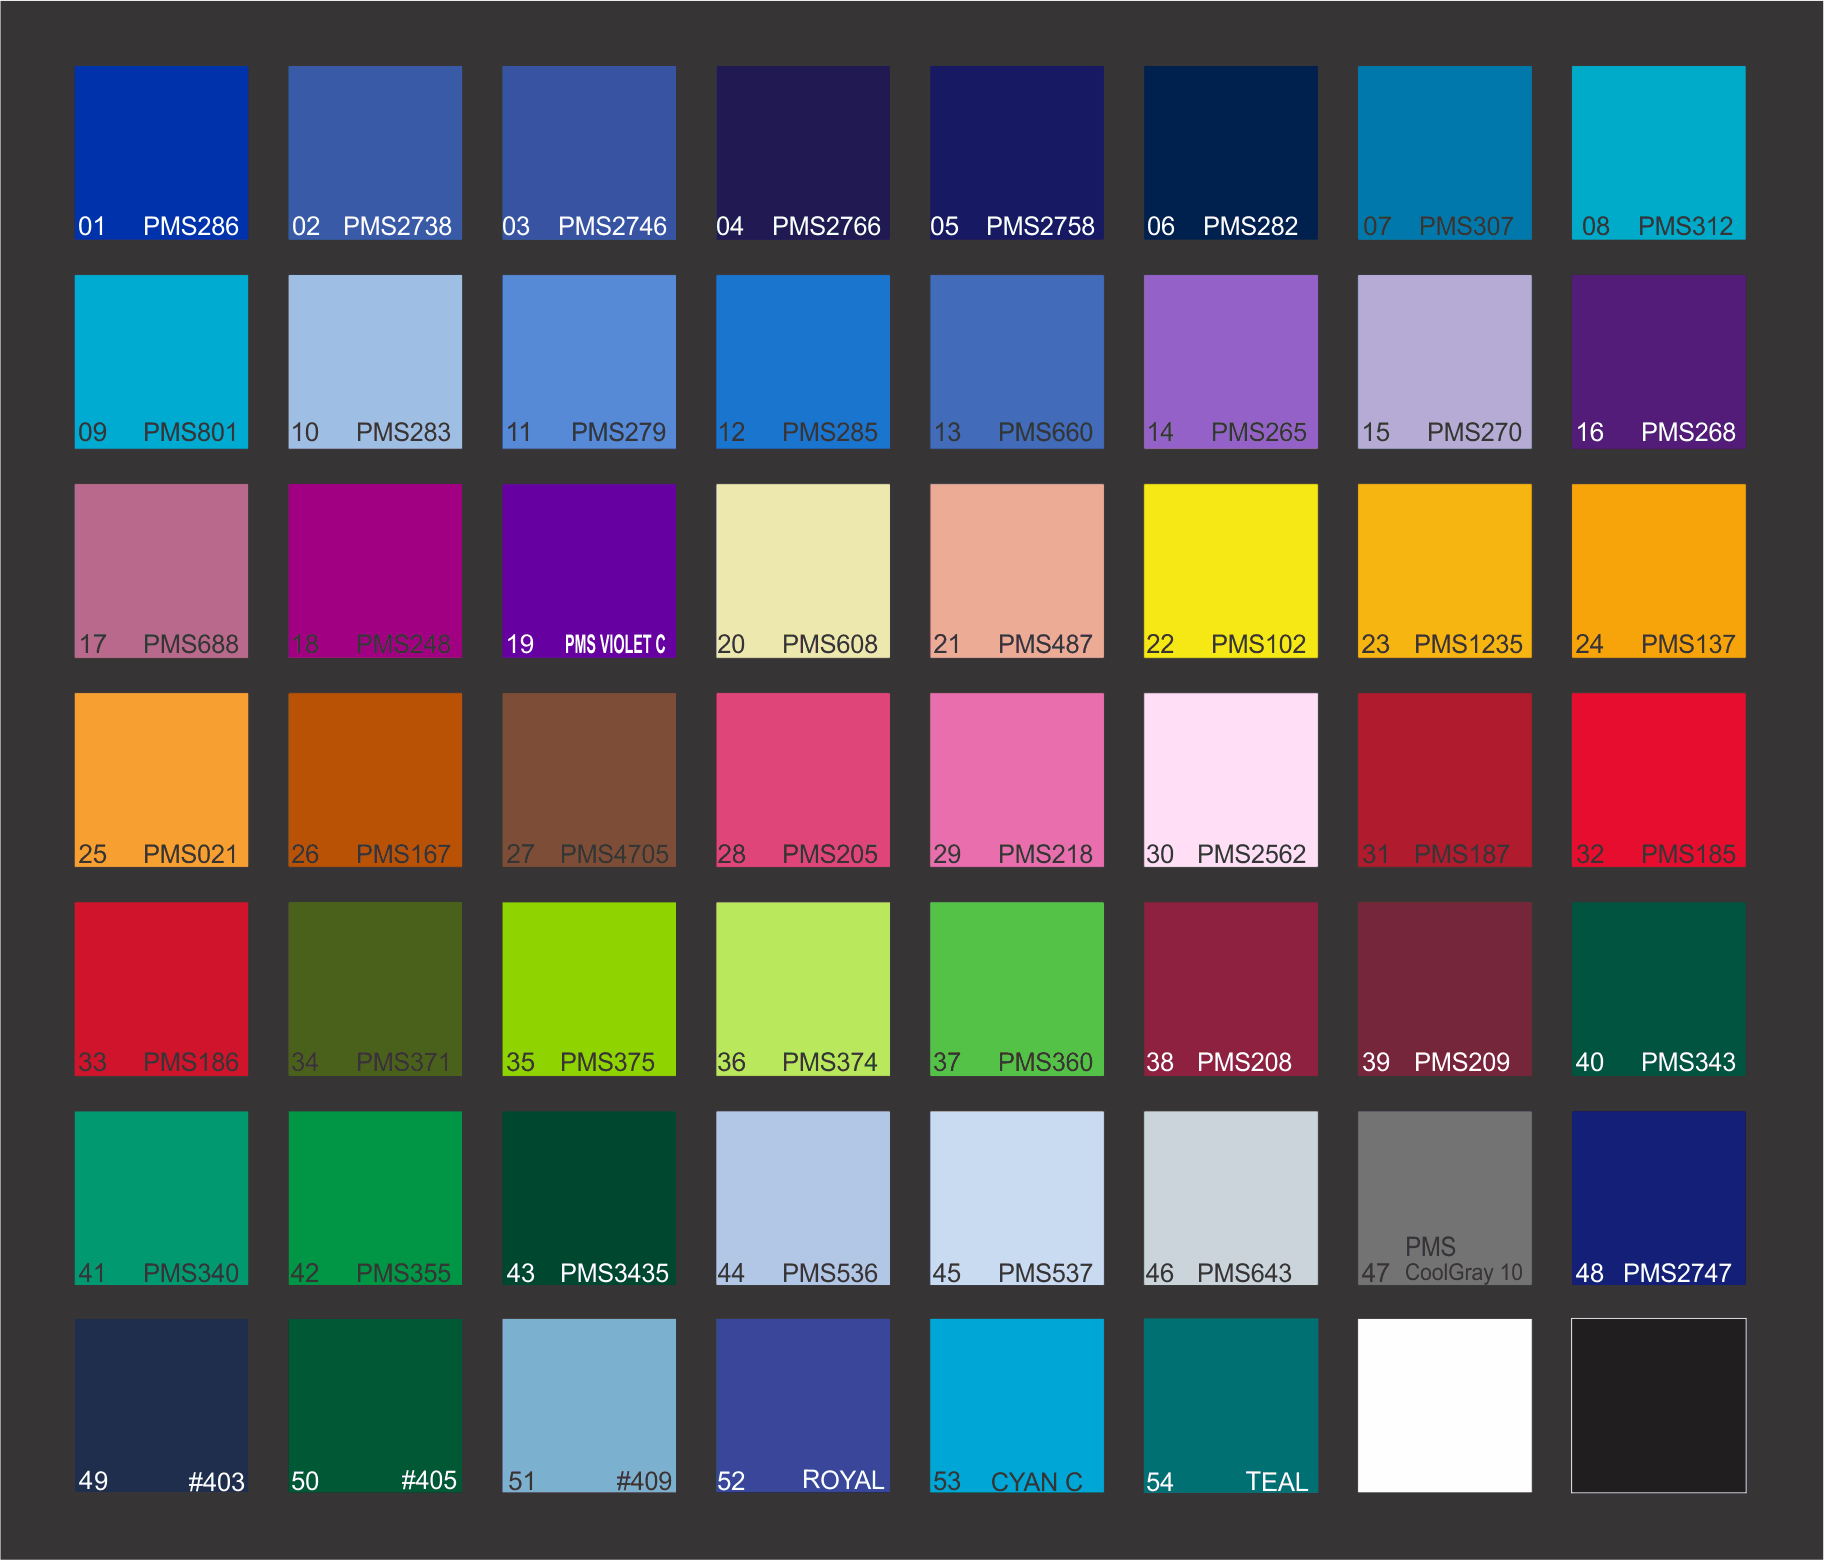Click lavender swatch 15 PMS270

(x=1445, y=362)
